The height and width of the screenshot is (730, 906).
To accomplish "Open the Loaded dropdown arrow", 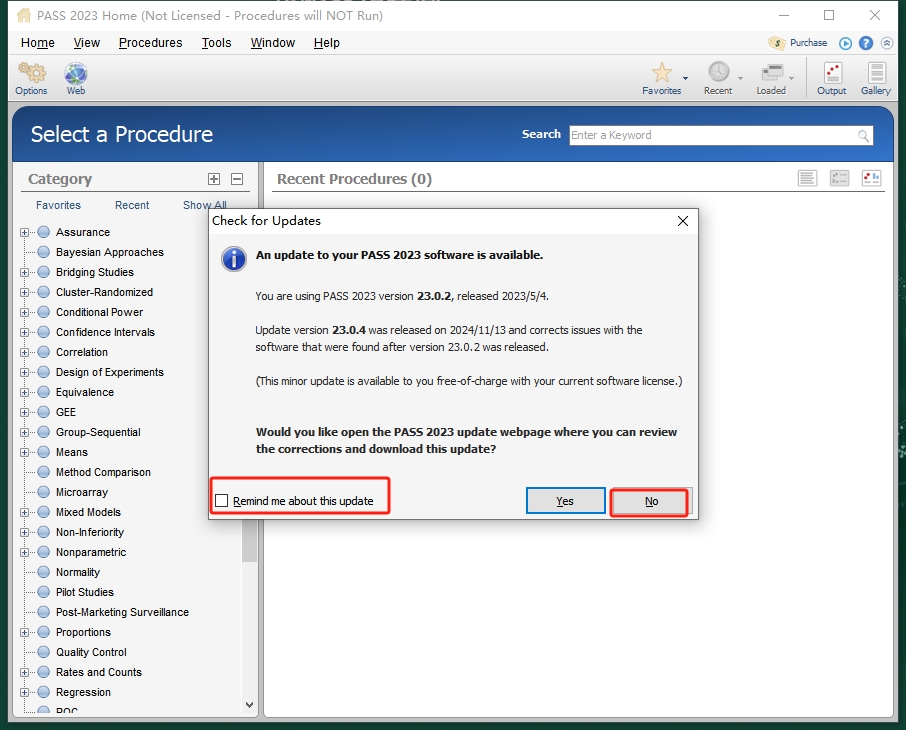I will point(792,78).
